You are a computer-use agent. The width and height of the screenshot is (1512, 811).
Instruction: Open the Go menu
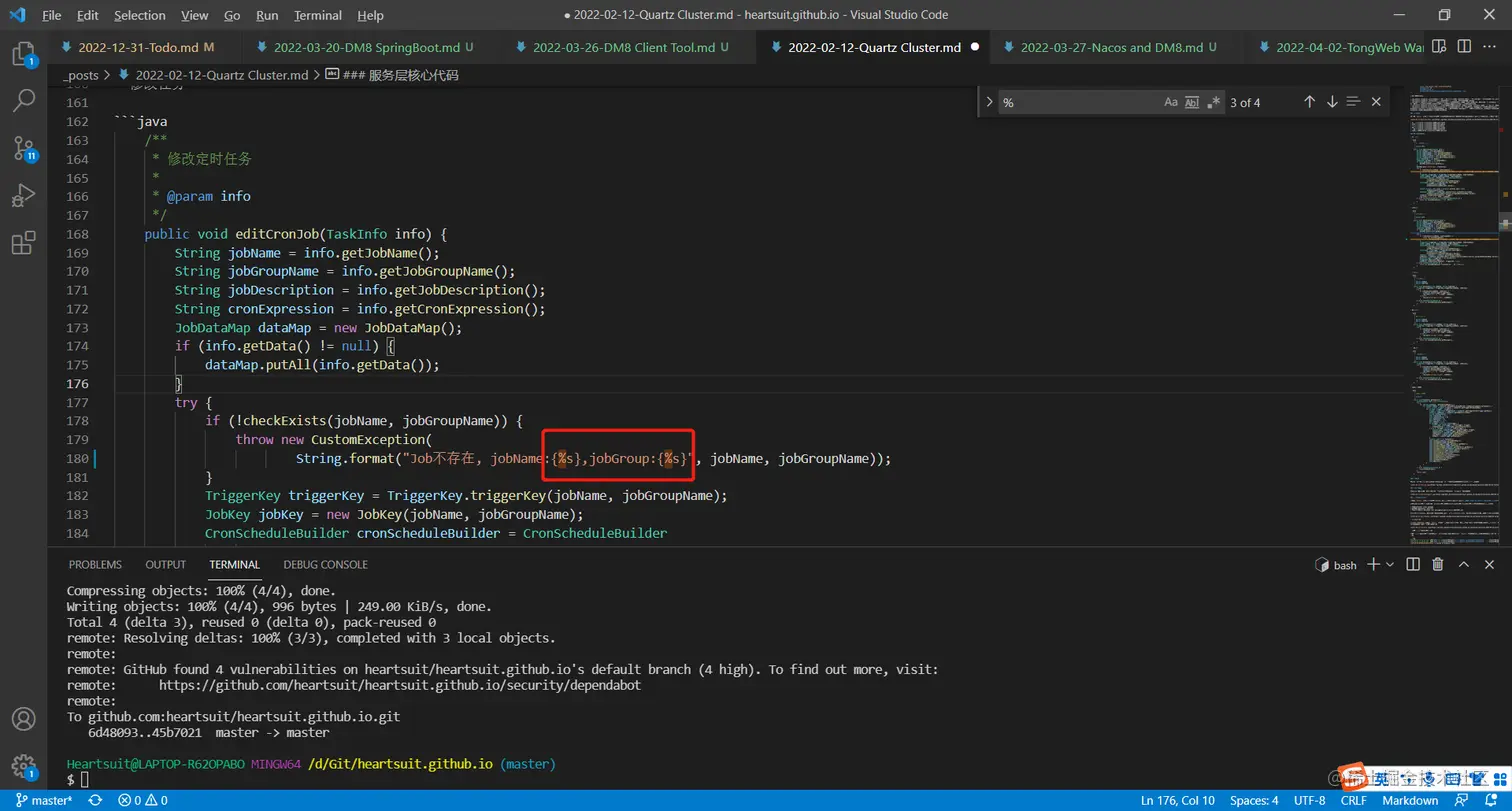coord(232,15)
